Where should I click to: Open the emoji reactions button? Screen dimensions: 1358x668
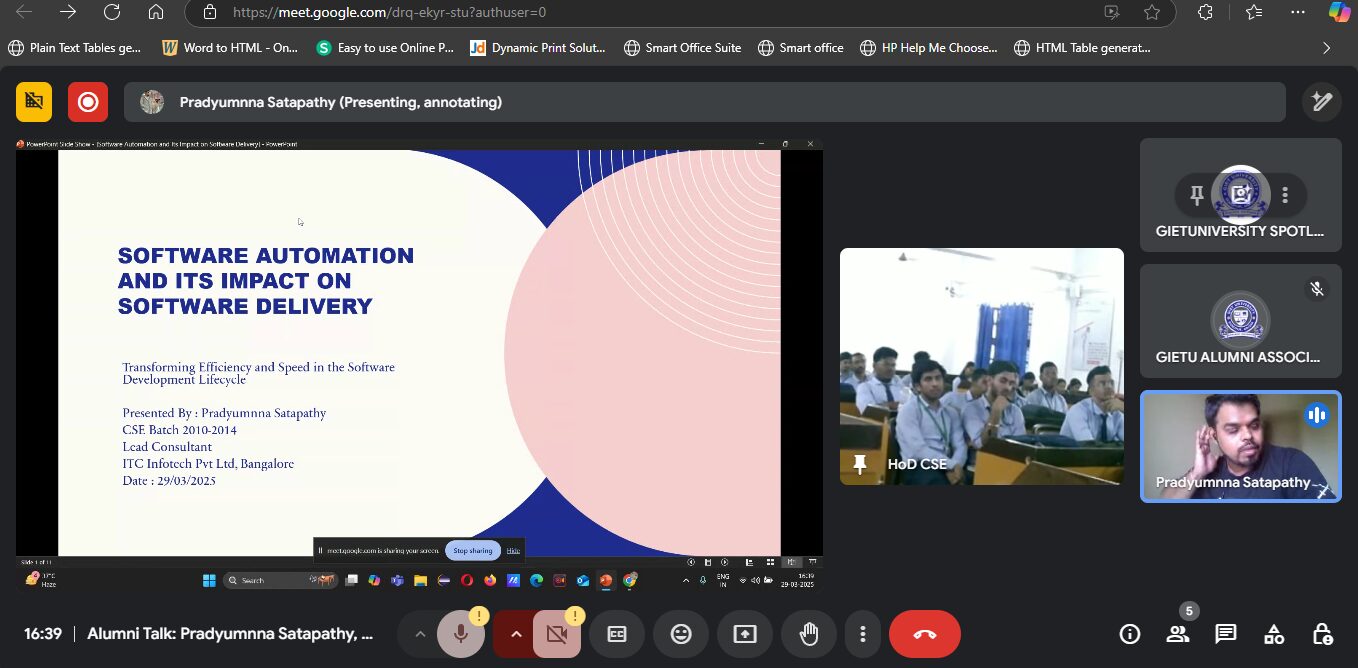click(681, 634)
